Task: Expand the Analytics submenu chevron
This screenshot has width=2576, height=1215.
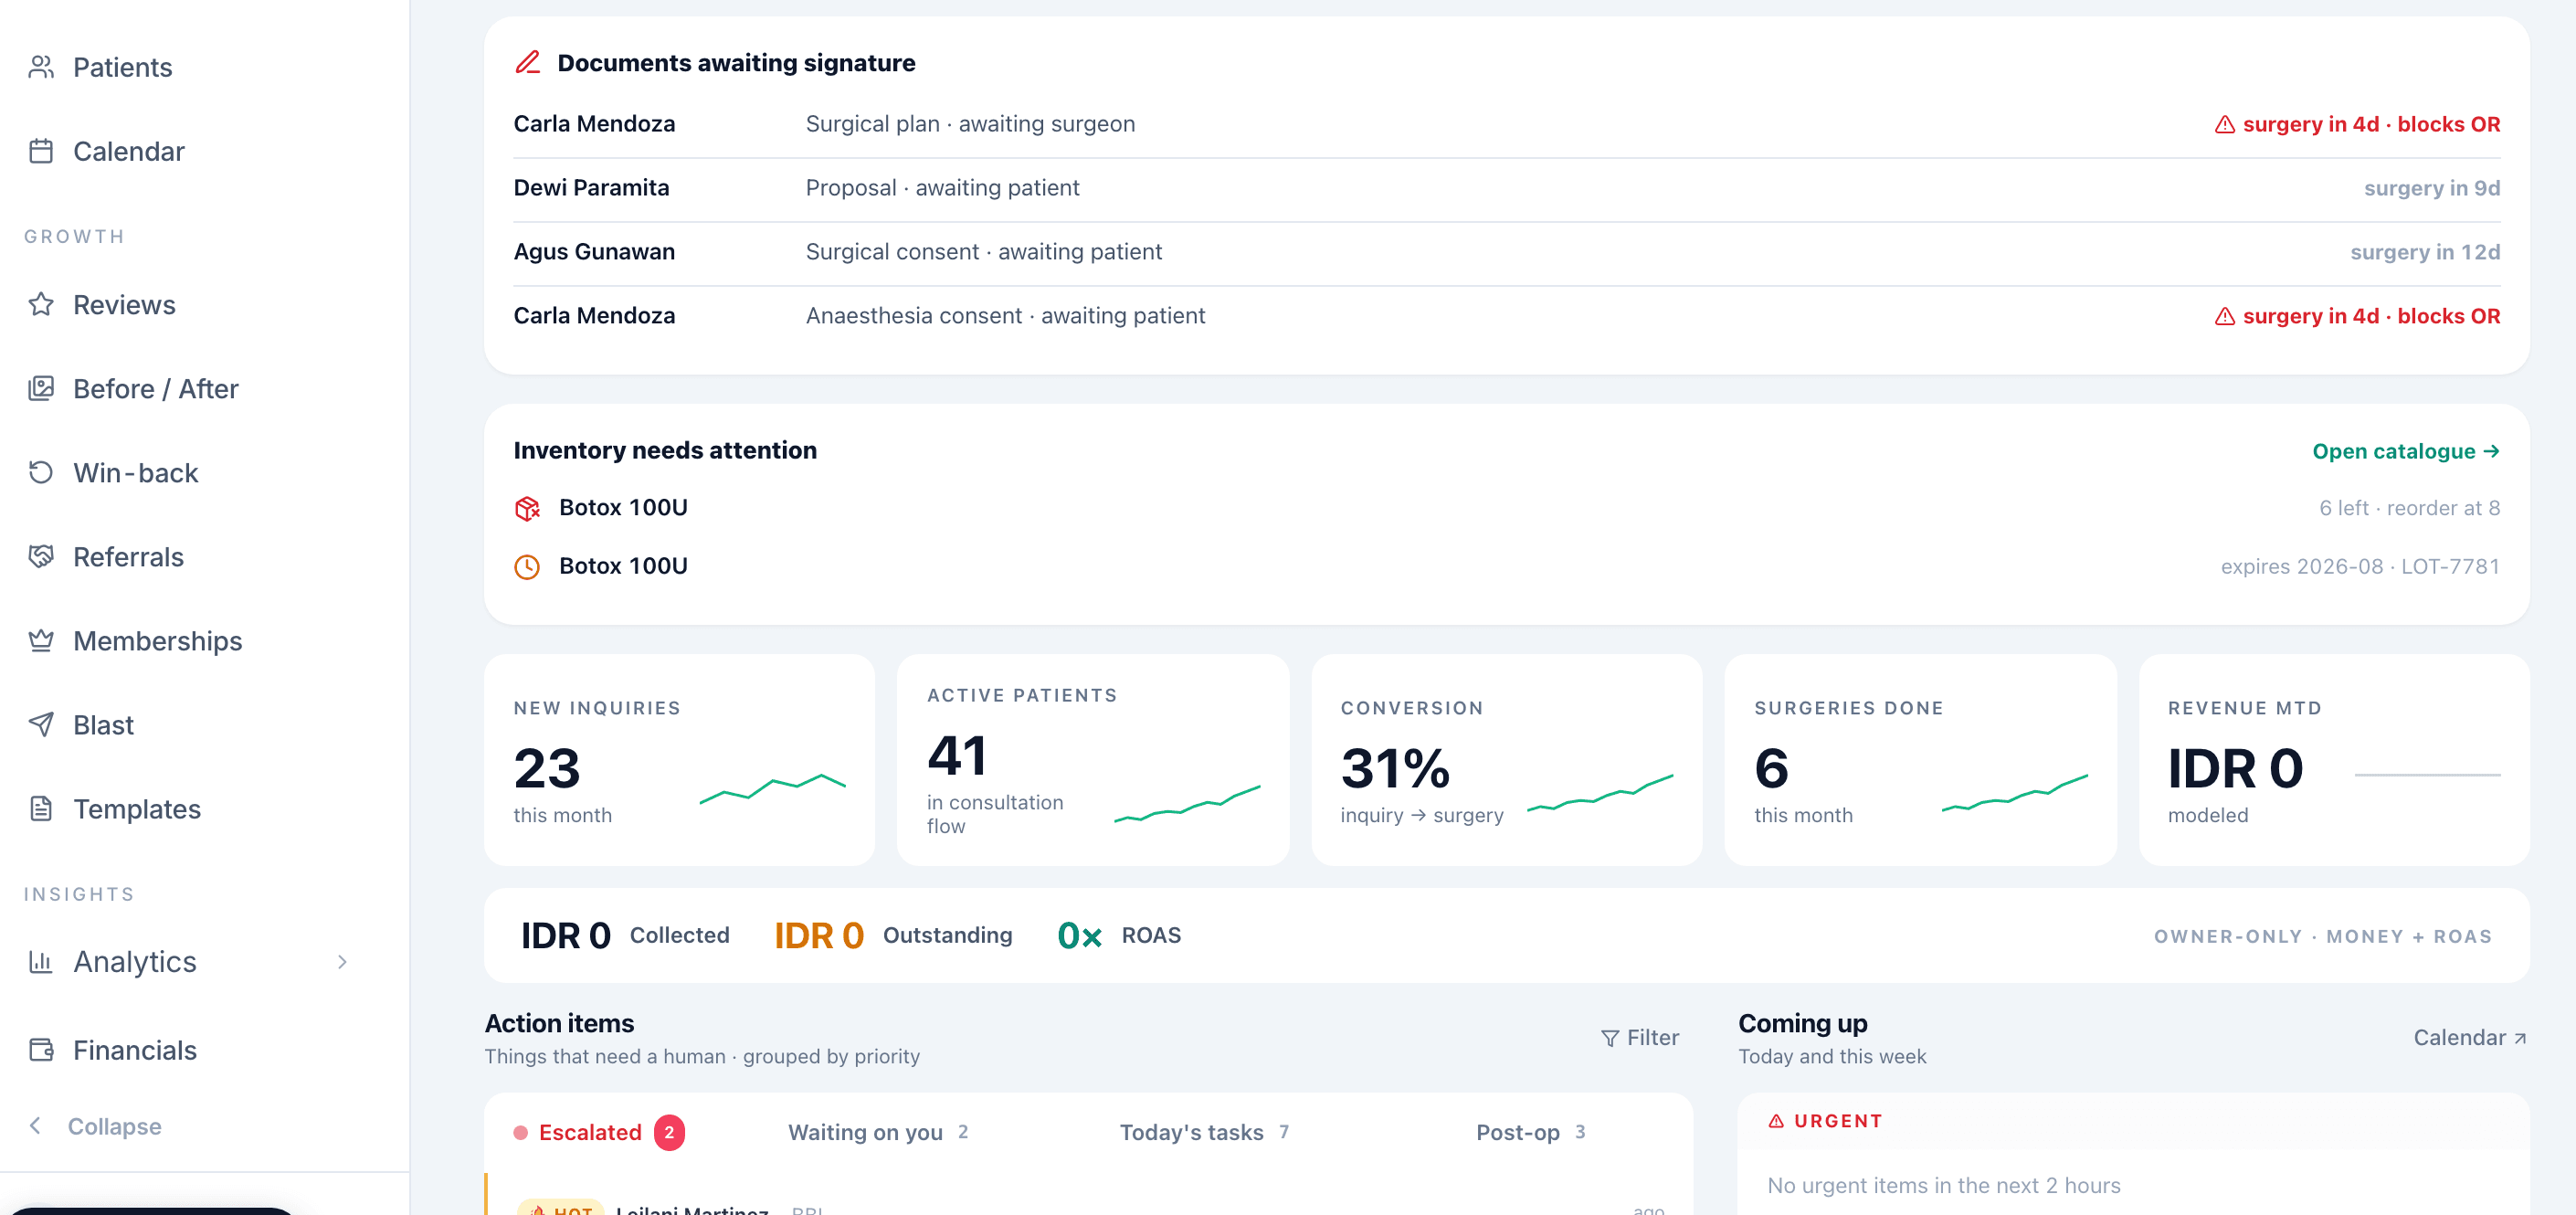Action: coord(342,961)
